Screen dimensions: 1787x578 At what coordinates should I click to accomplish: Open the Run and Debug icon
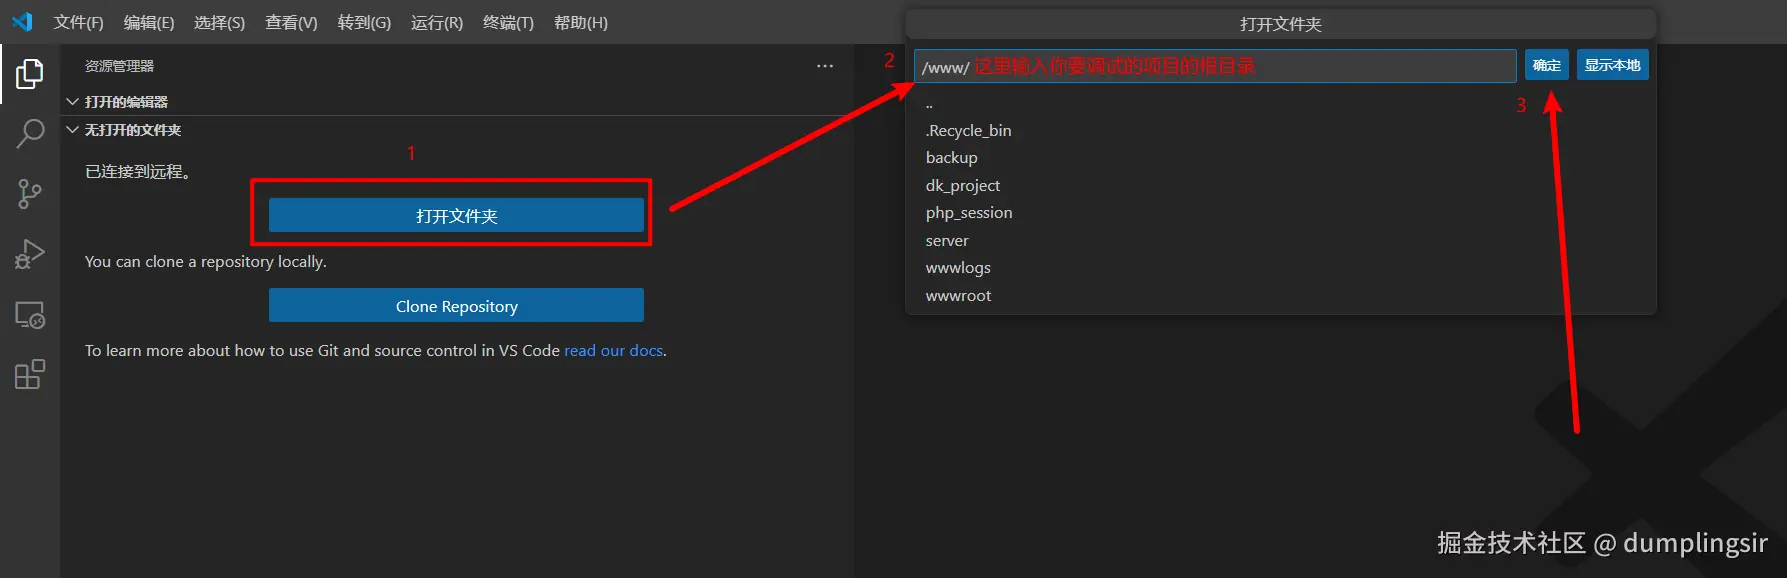point(30,254)
